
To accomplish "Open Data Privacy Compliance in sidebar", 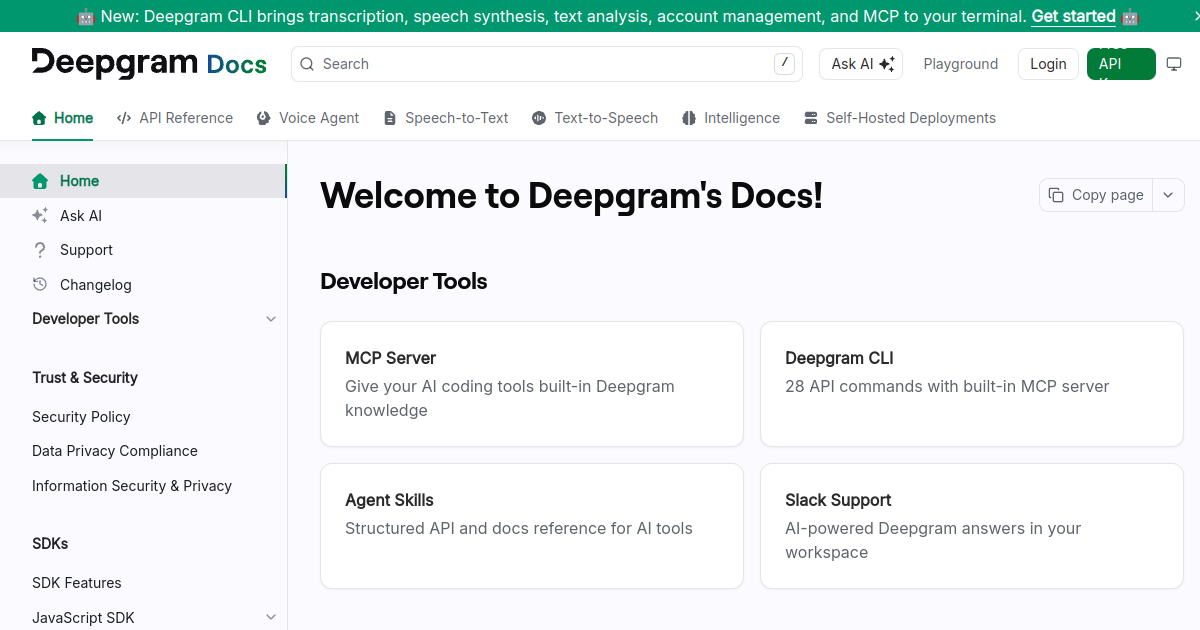I will tap(115, 451).
